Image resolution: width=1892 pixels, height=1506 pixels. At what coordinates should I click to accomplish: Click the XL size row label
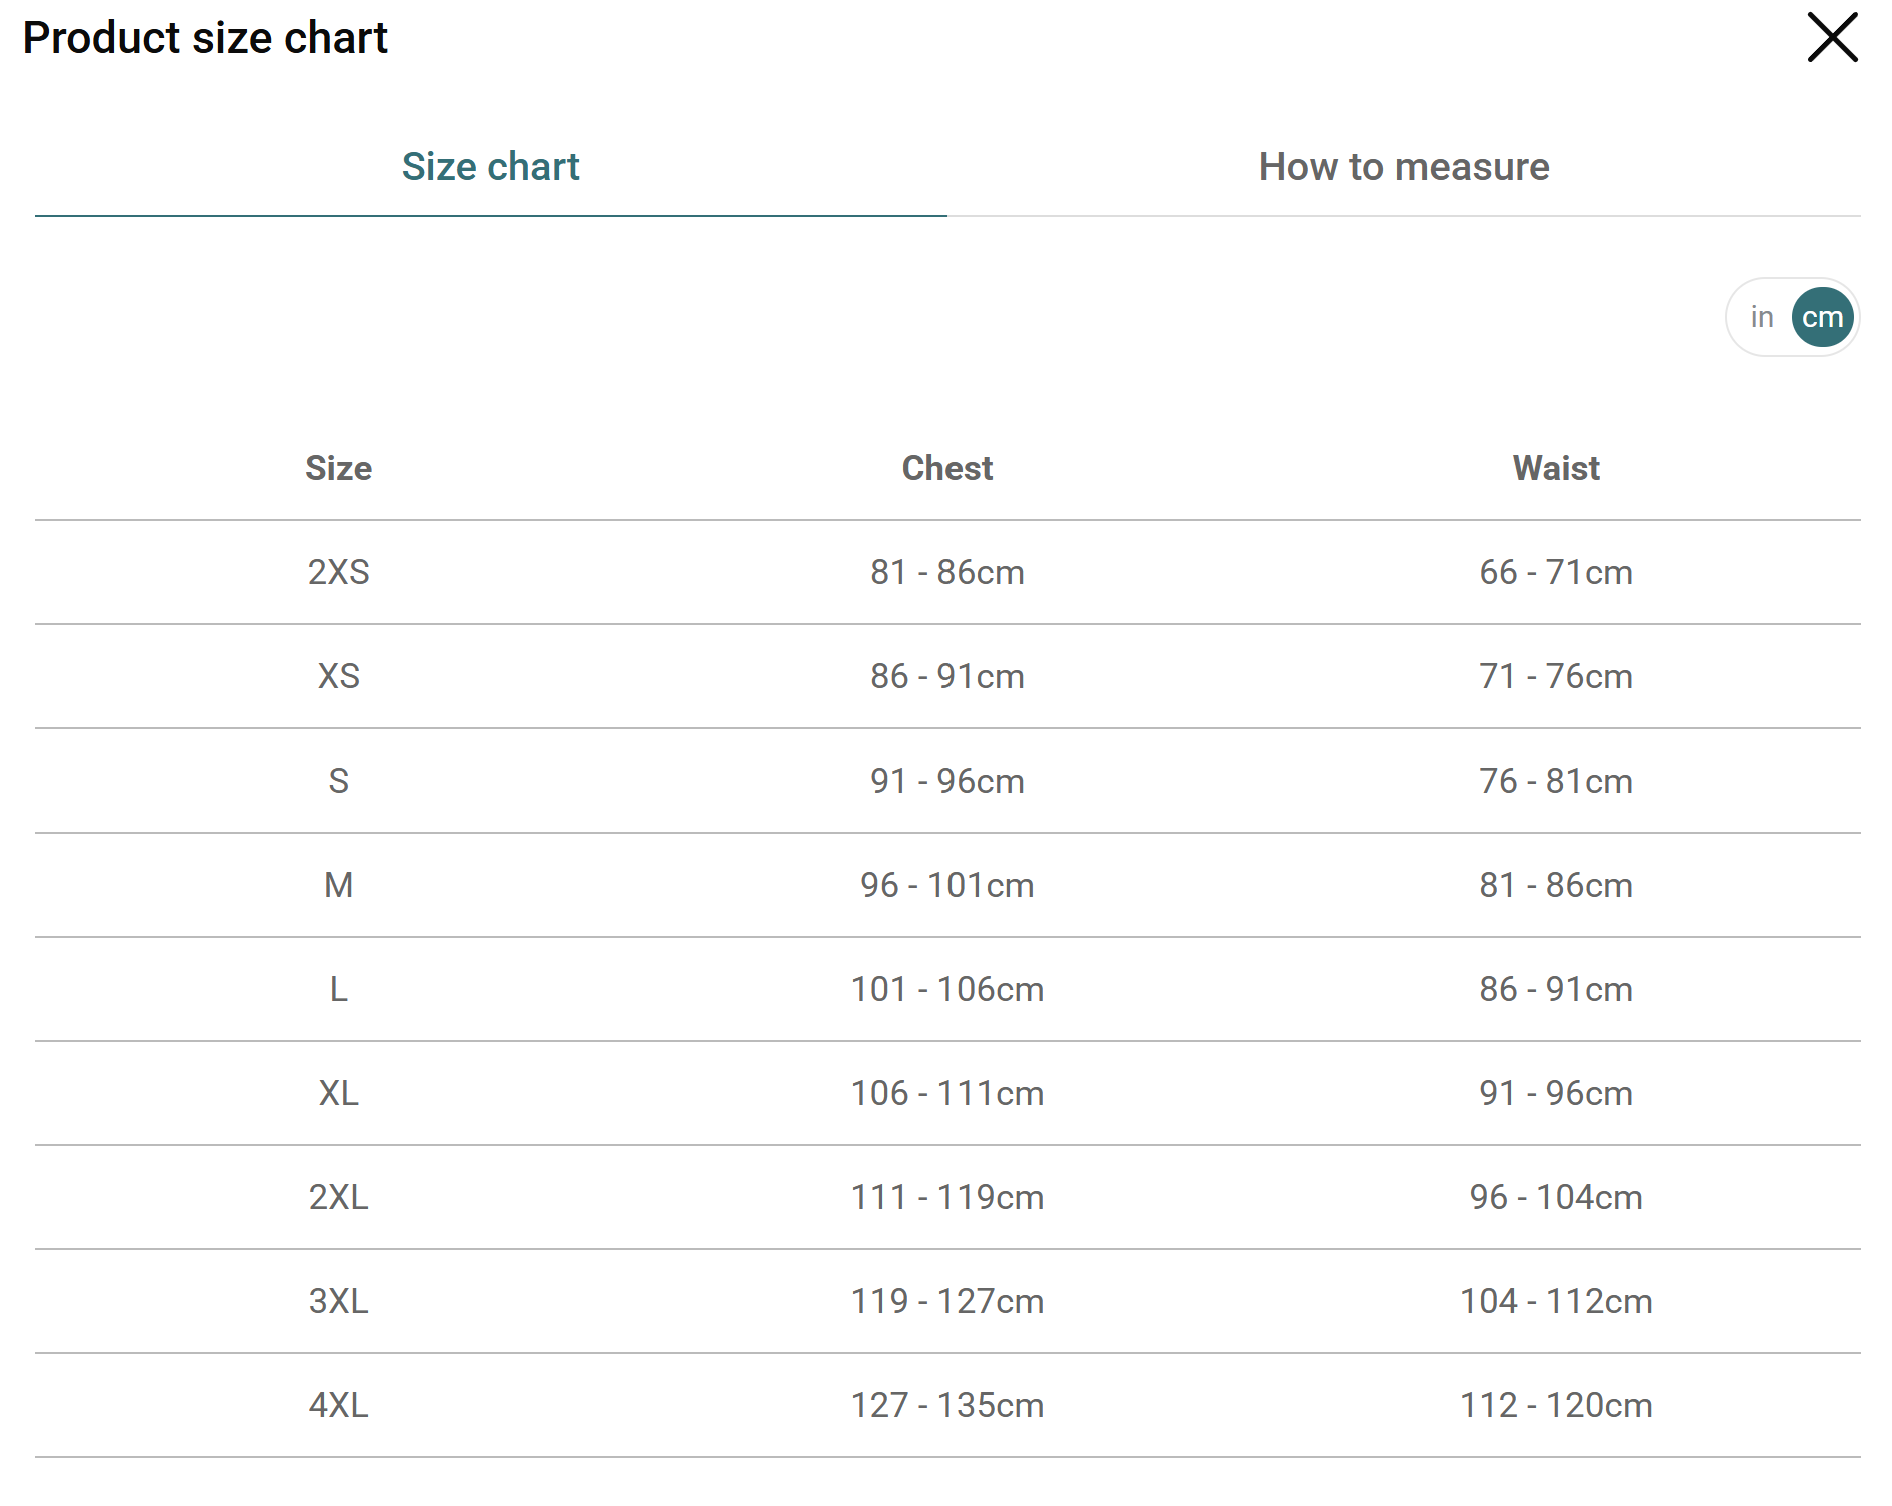coord(338,1093)
